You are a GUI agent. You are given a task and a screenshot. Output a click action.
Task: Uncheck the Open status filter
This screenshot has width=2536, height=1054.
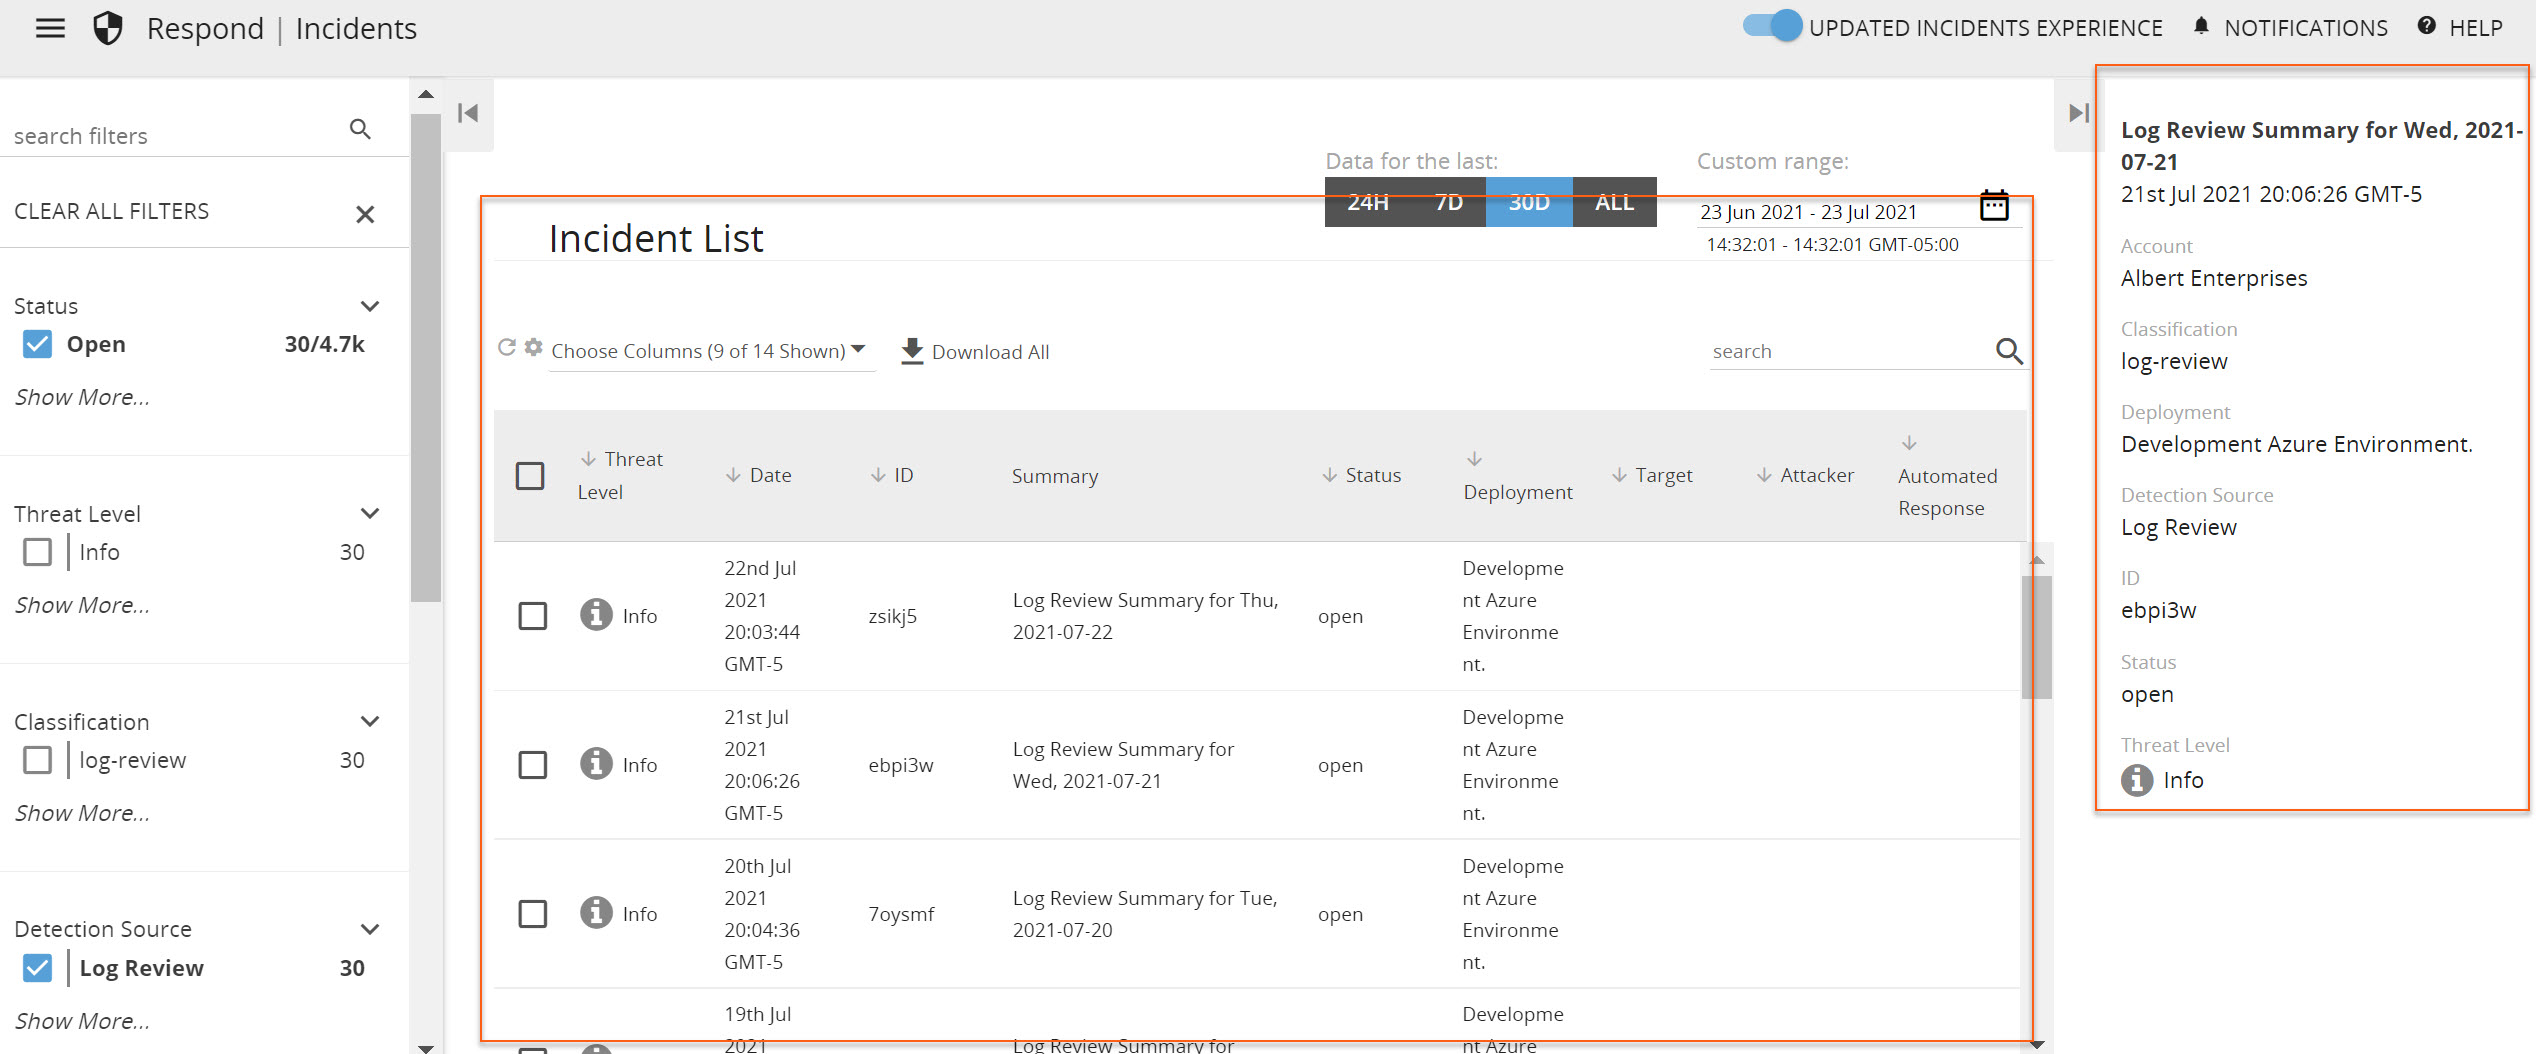tap(38, 345)
